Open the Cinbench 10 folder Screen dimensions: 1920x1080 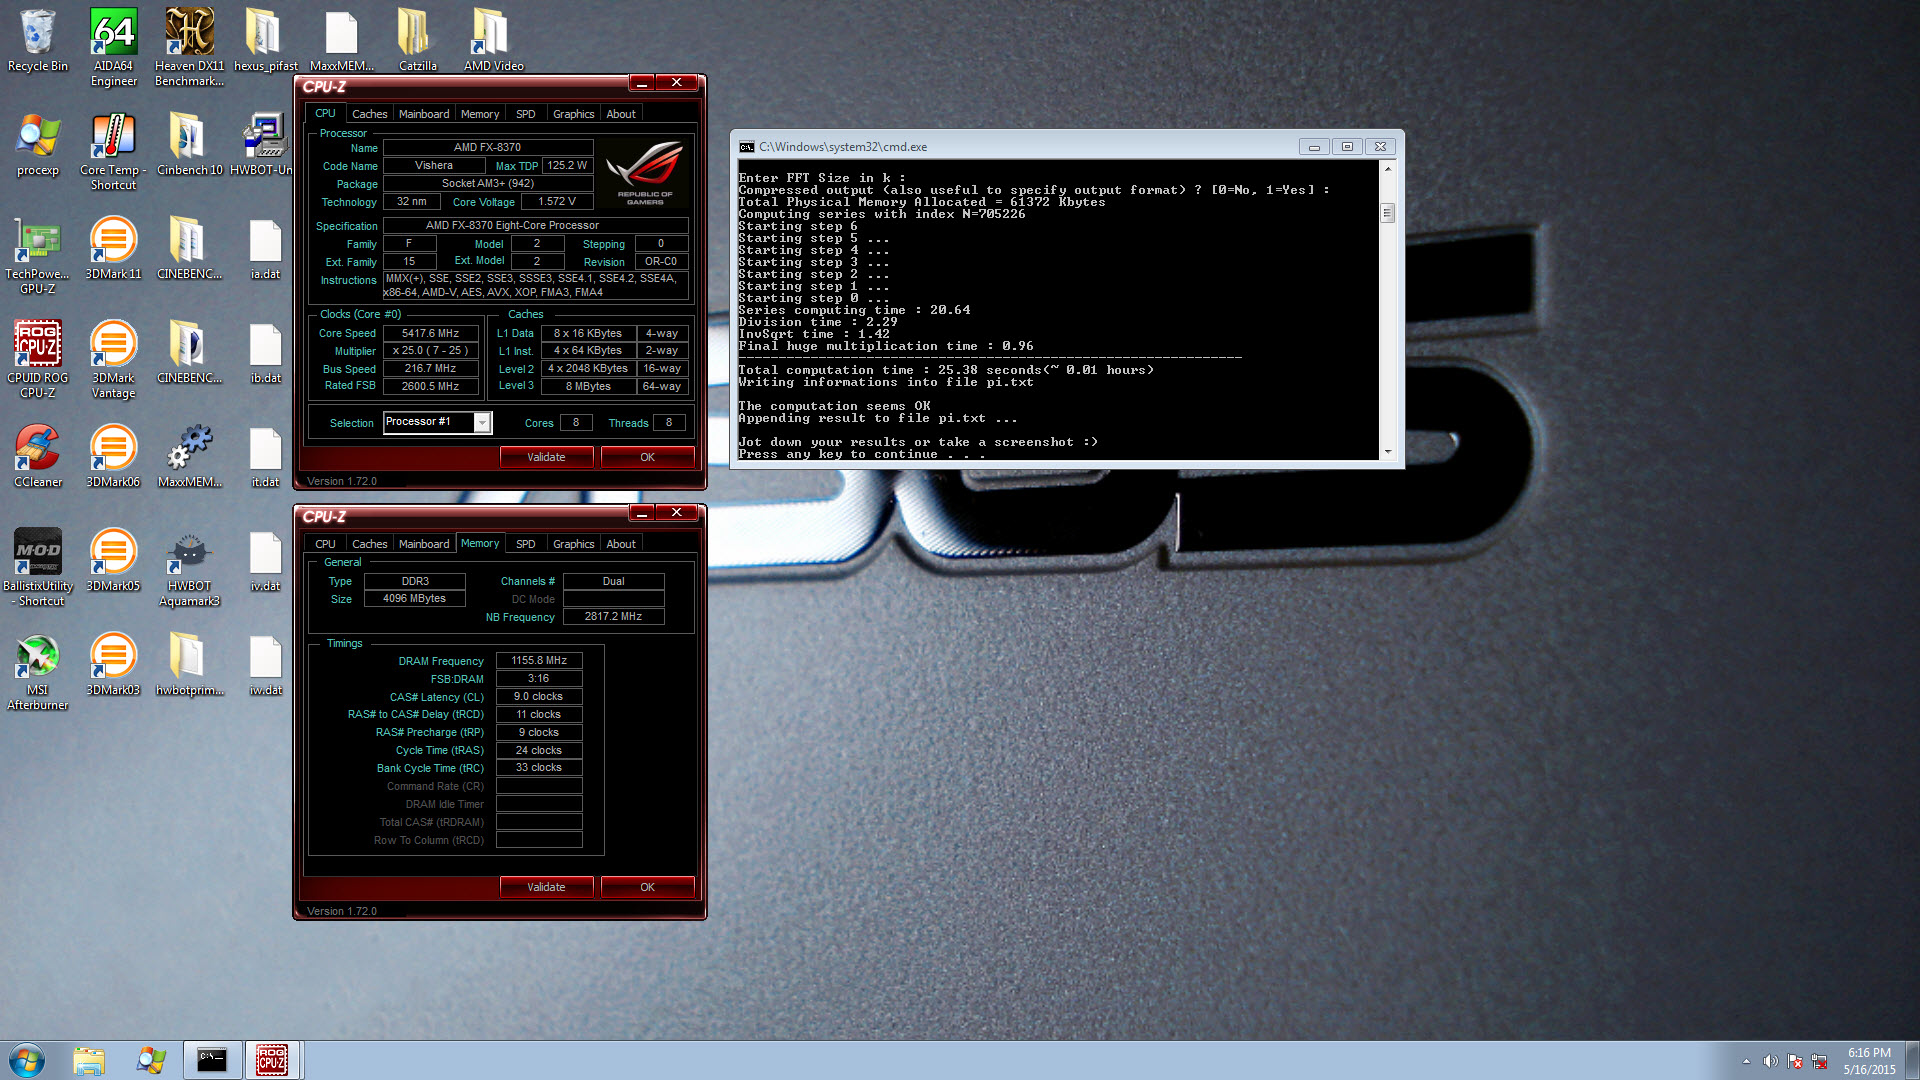[189, 145]
